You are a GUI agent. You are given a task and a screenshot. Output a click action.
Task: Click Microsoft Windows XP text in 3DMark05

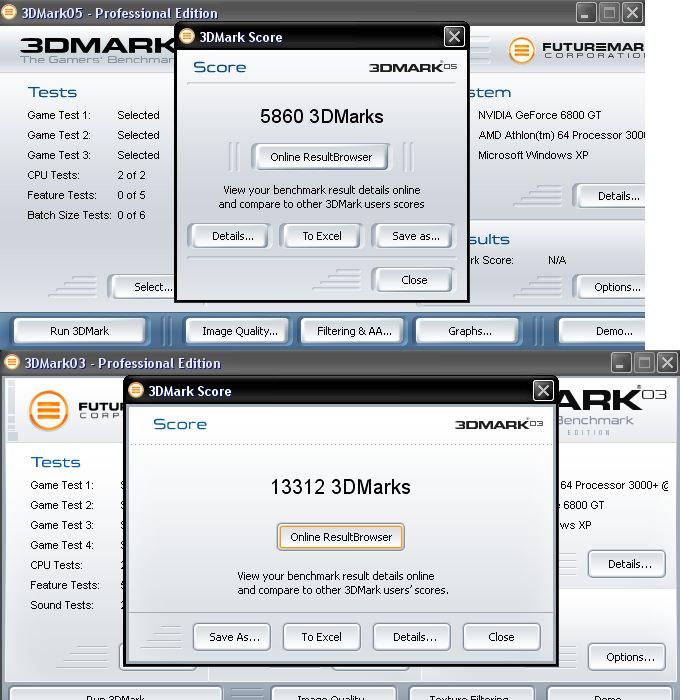tap(533, 155)
